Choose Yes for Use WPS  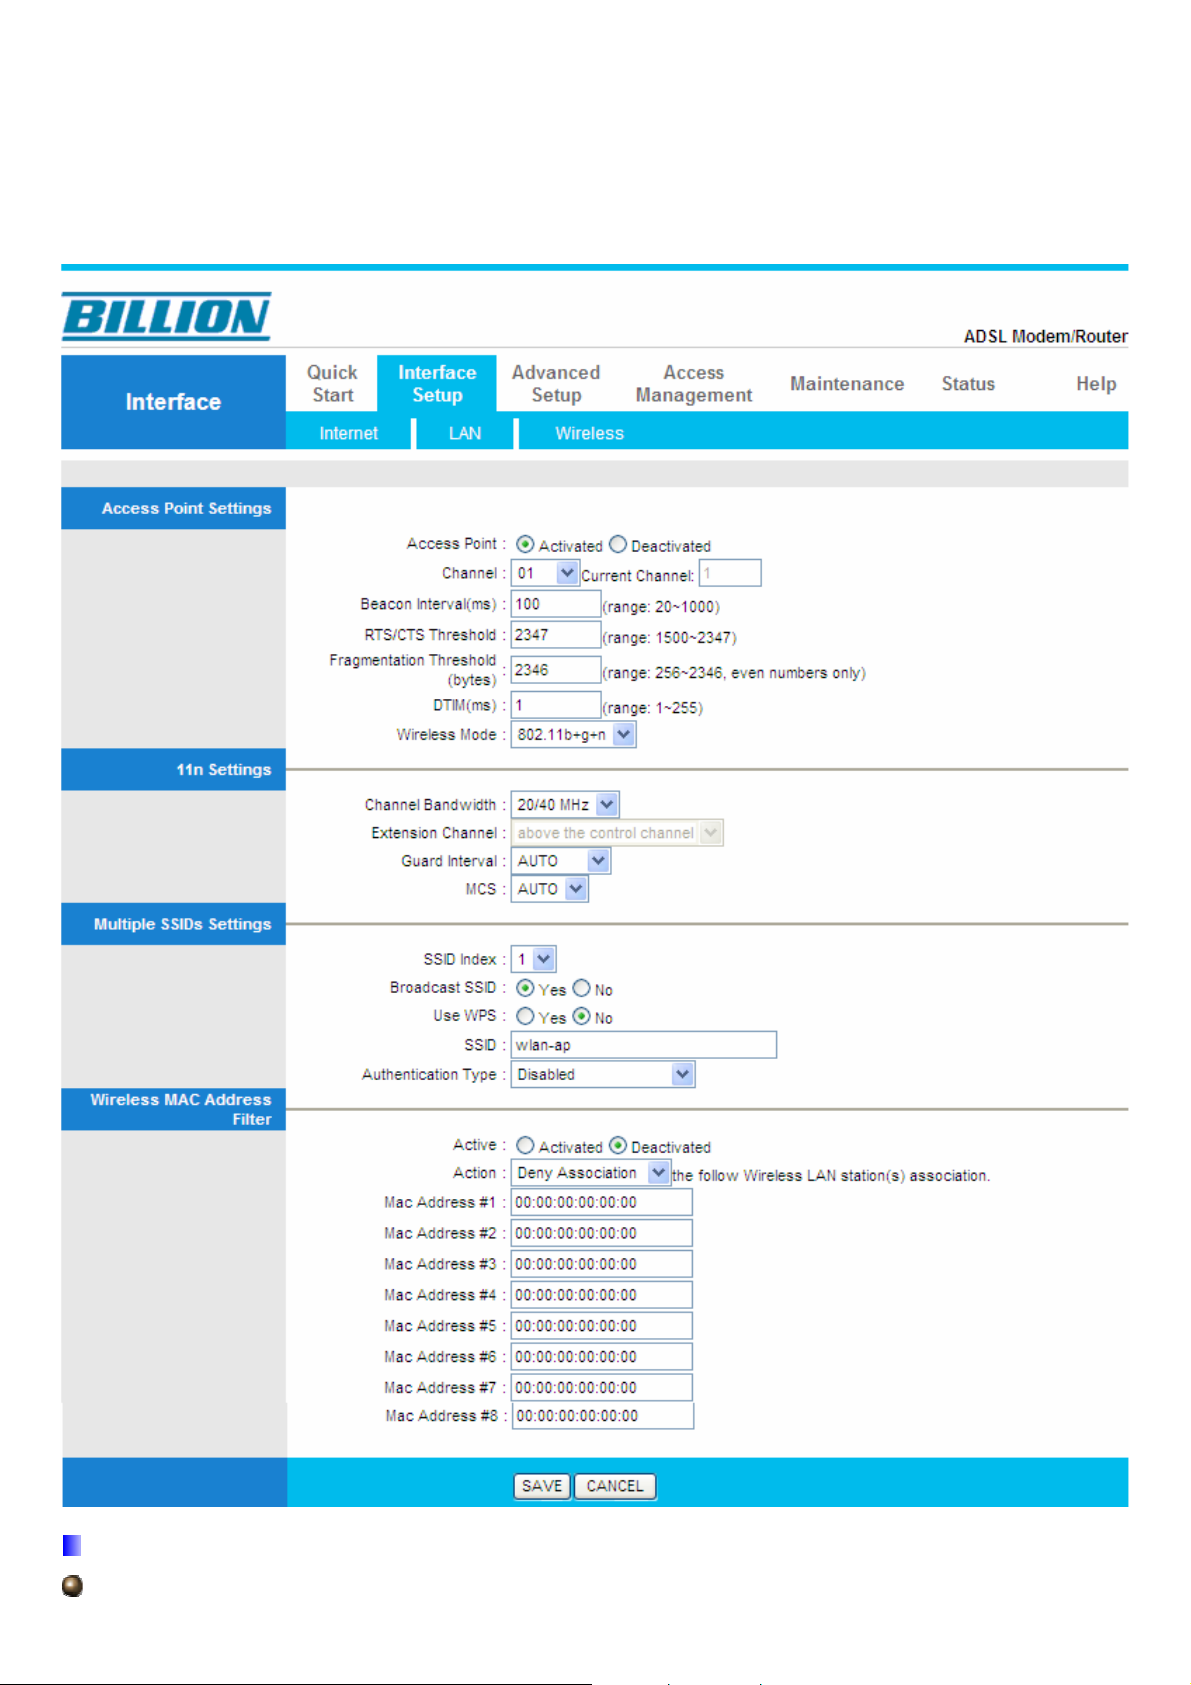(x=525, y=1016)
